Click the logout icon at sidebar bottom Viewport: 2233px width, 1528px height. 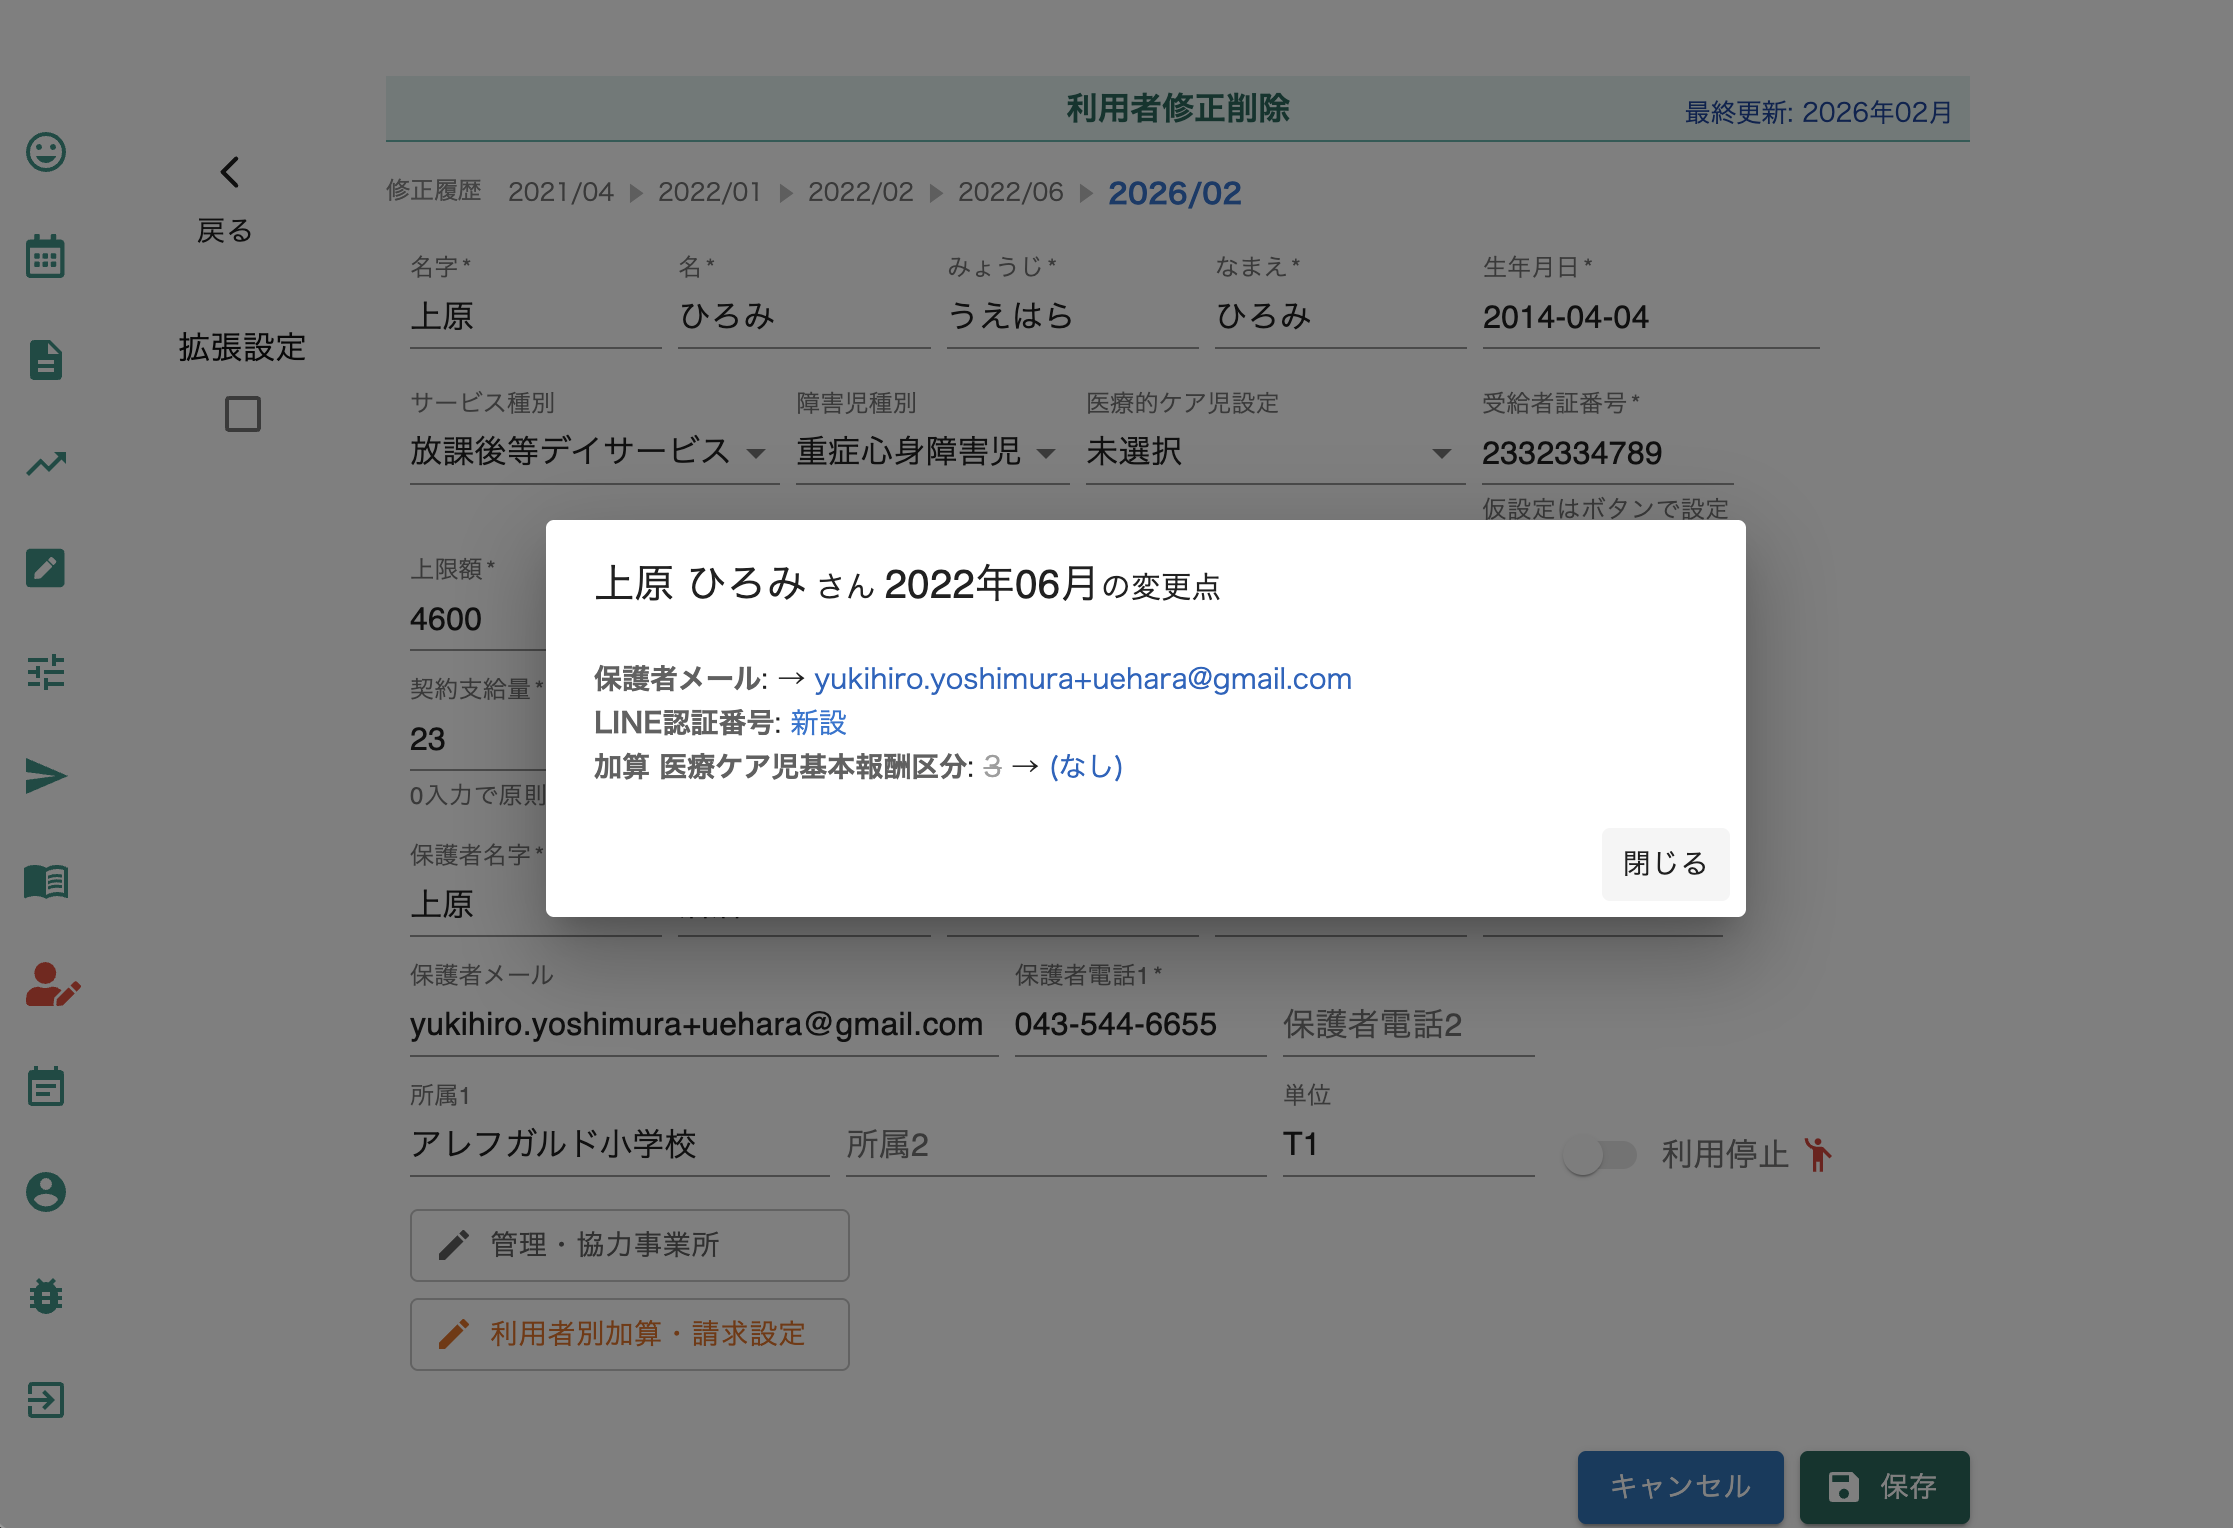46,1400
